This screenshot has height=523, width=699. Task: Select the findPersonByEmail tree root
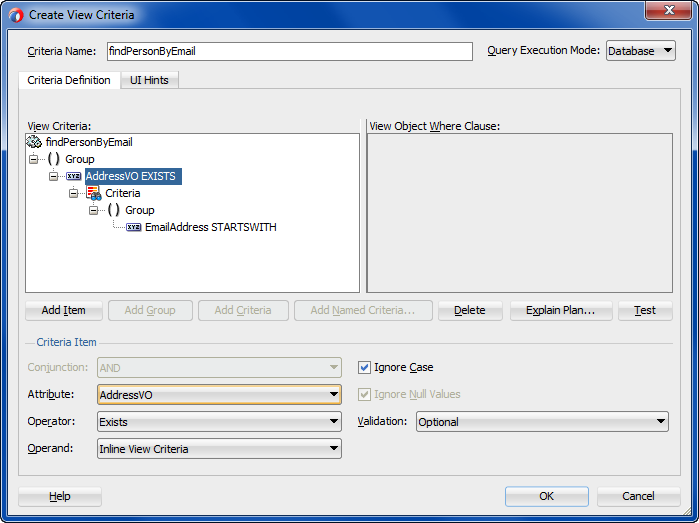tap(89, 142)
